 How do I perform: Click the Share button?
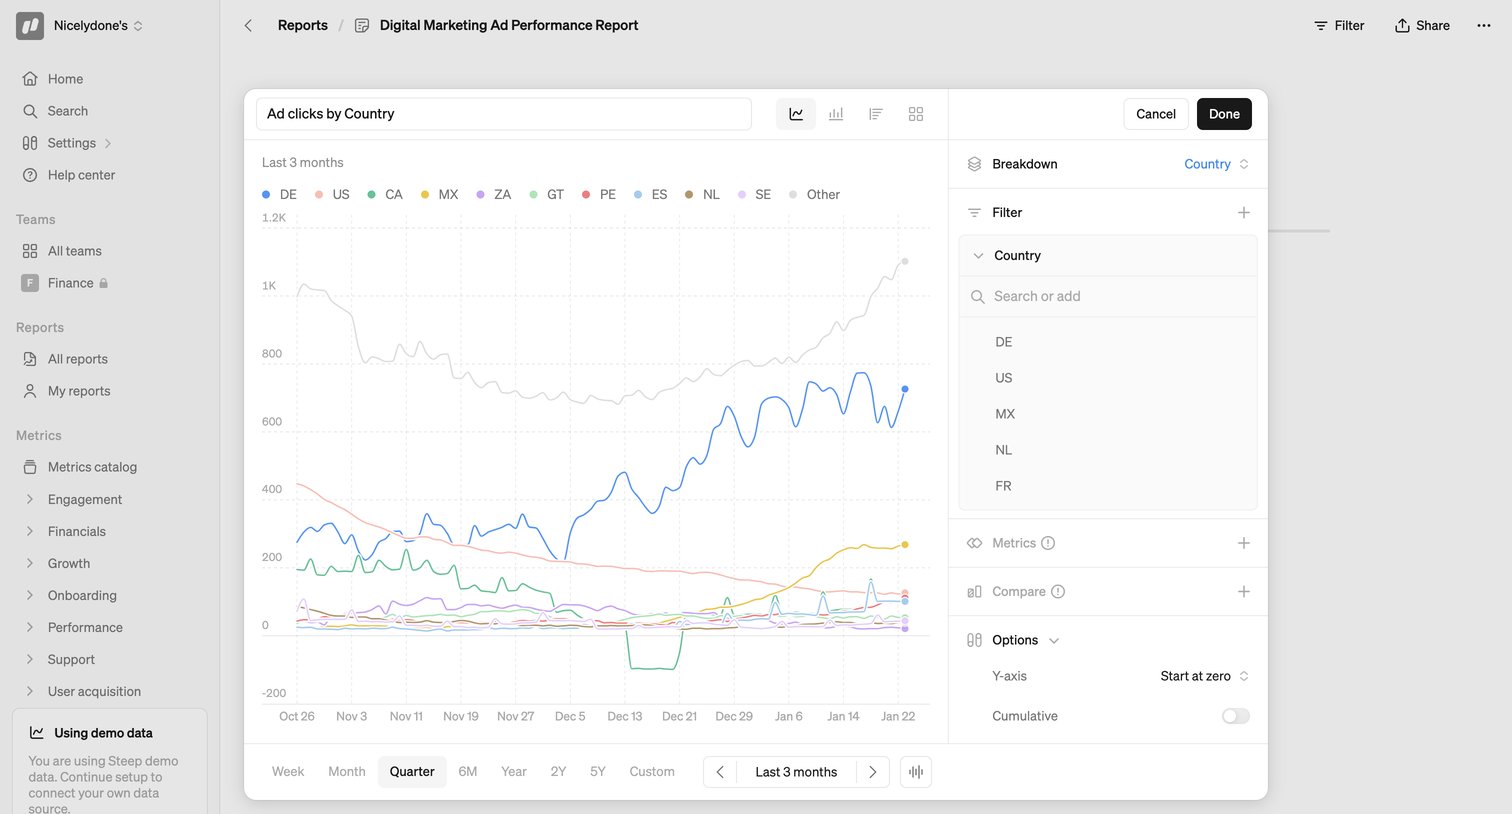(1422, 25)
